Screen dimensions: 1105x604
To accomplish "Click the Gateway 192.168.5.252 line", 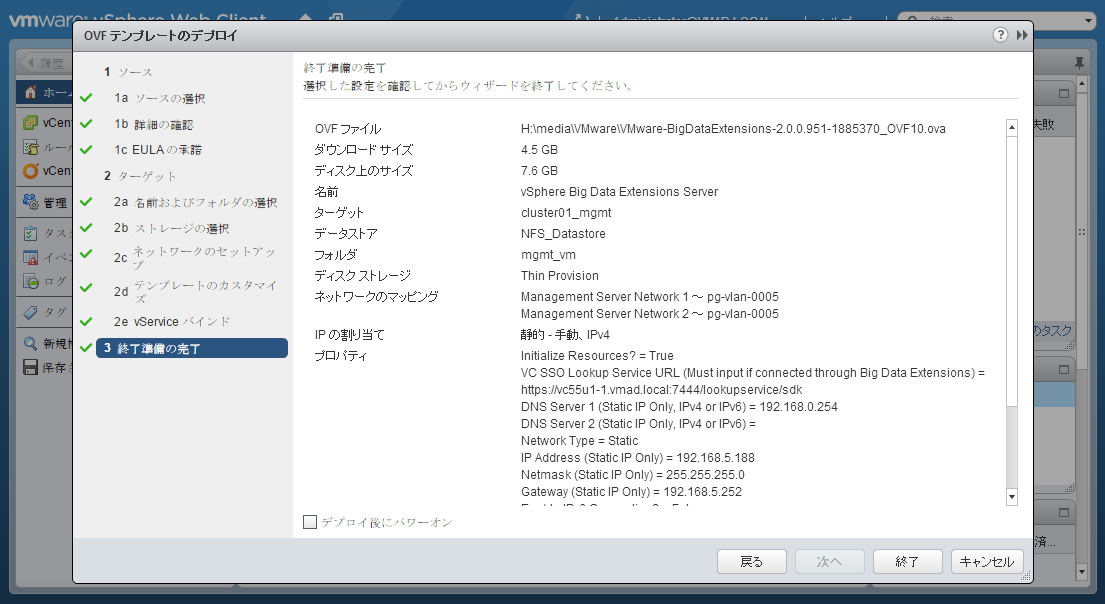I will click(631, 491).
